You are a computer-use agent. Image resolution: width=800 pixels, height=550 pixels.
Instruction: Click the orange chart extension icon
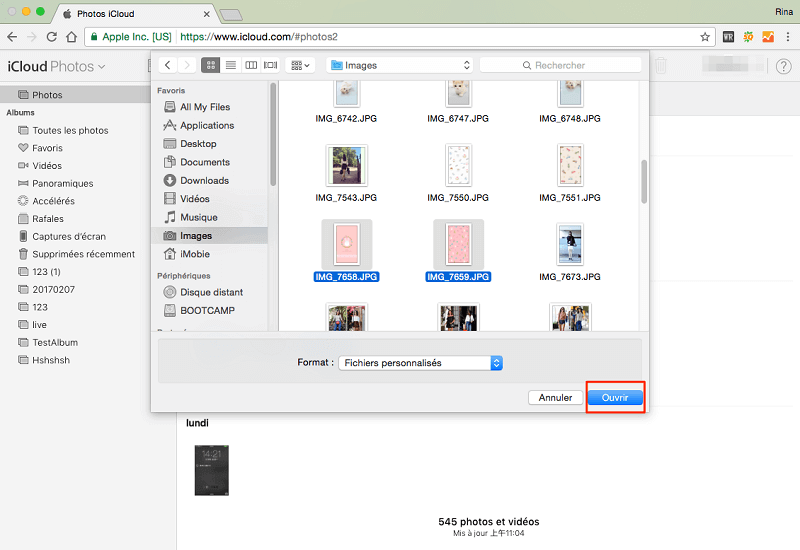pyautogui.click(x=768, y=37)
